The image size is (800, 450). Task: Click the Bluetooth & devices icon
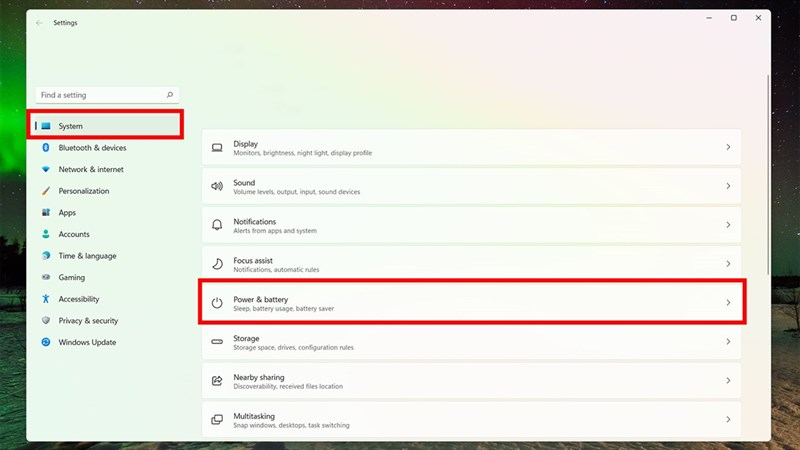(x=46, y=148)
